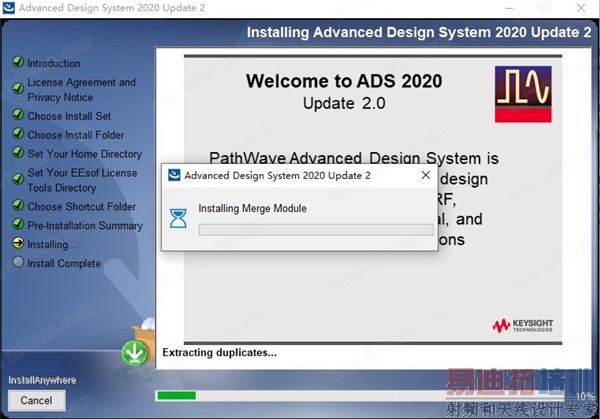Screen dimensions: 600x419
Task: Click the hourglass icon in the dialog
Action: pos(178,218)
